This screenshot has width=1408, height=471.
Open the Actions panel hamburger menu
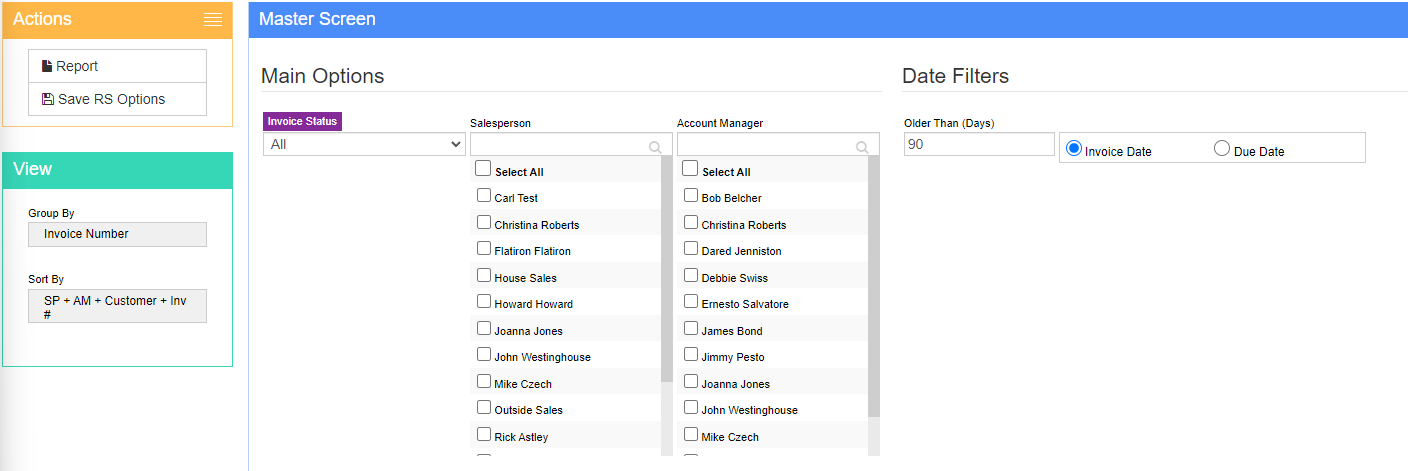(212, 19)
